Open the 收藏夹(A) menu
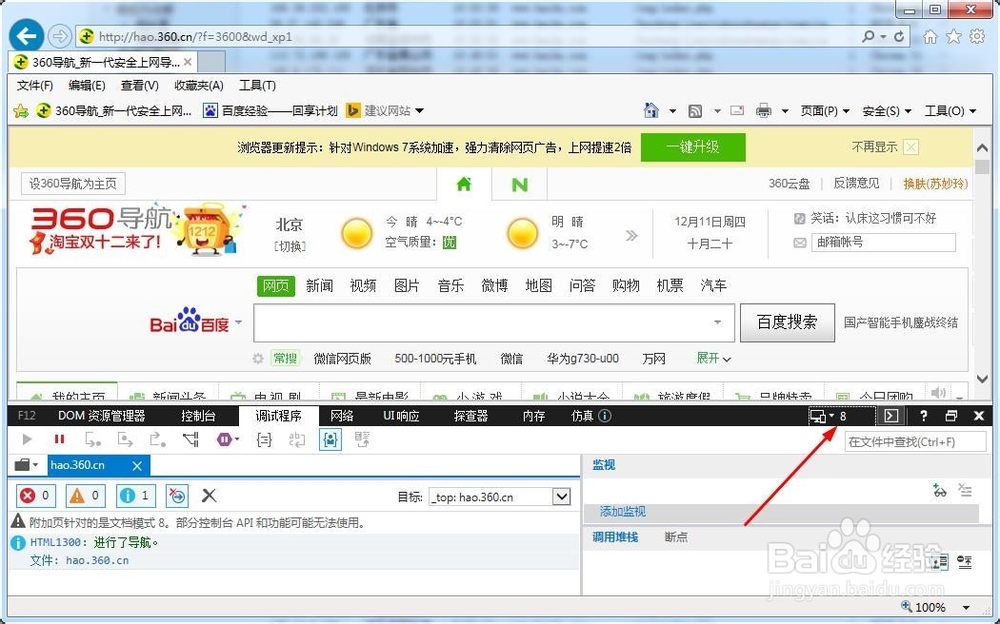 click(x=198, y=85)
